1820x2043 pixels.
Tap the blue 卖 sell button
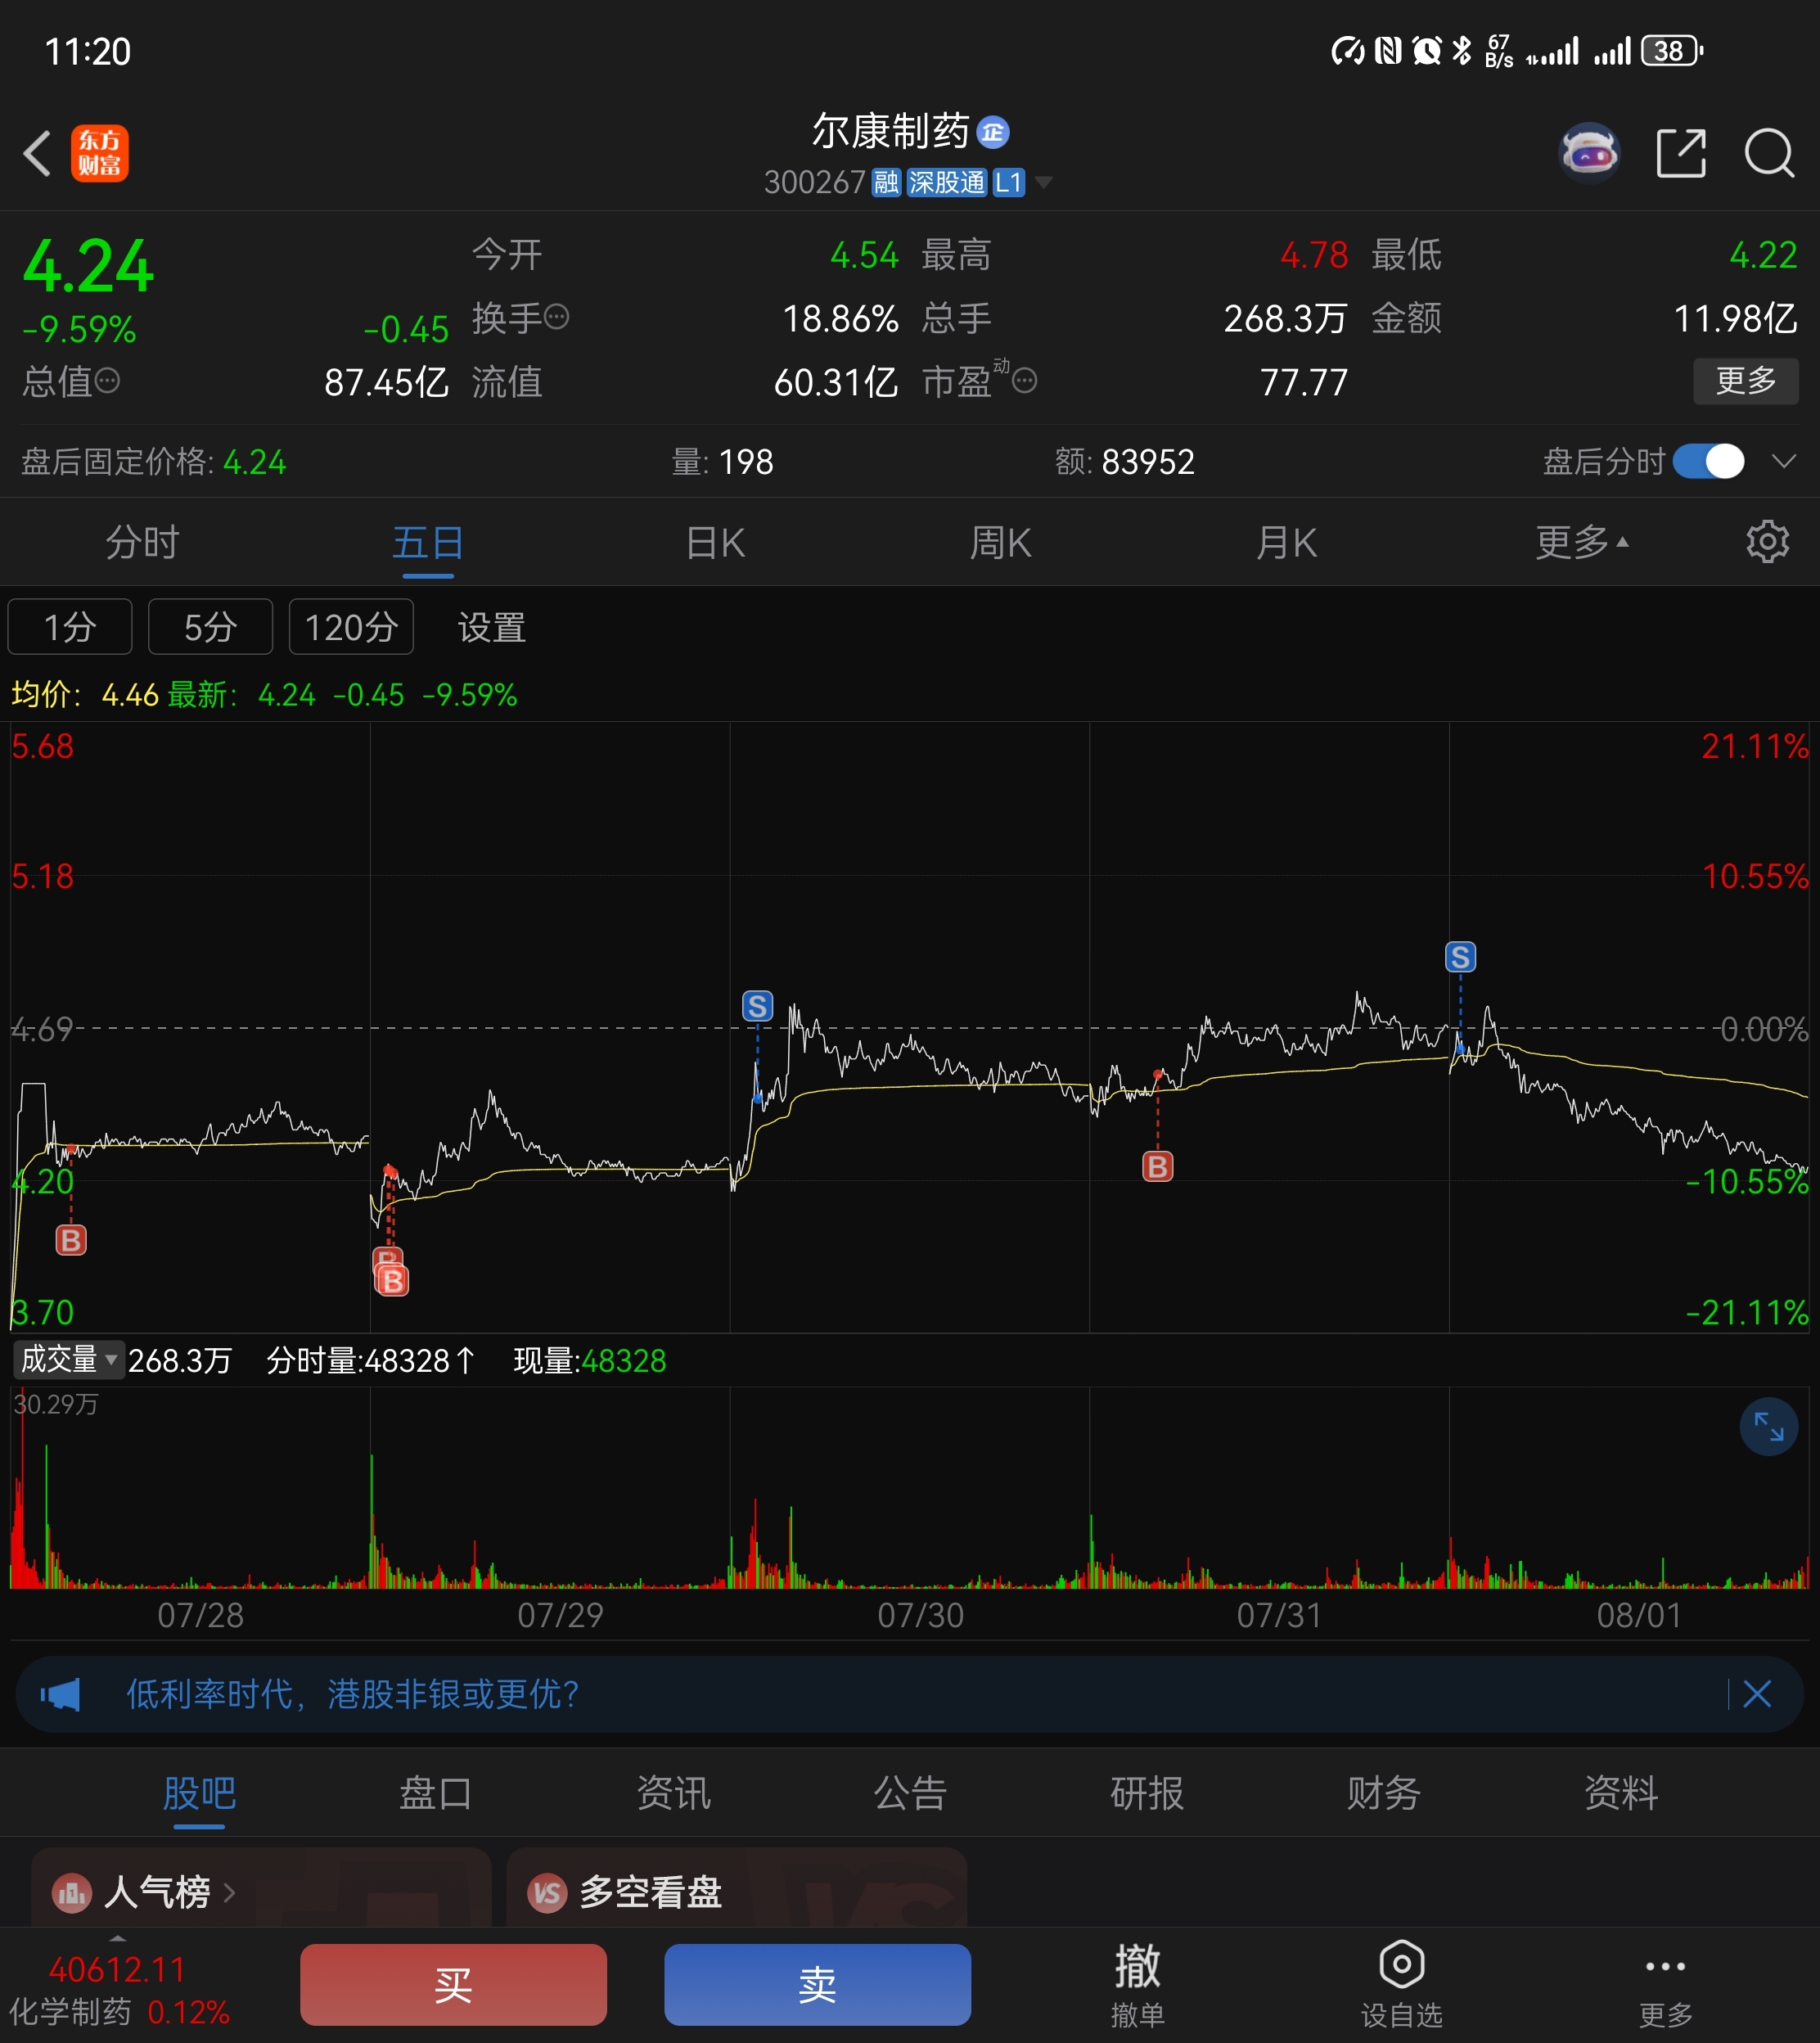click(817, 1984)
